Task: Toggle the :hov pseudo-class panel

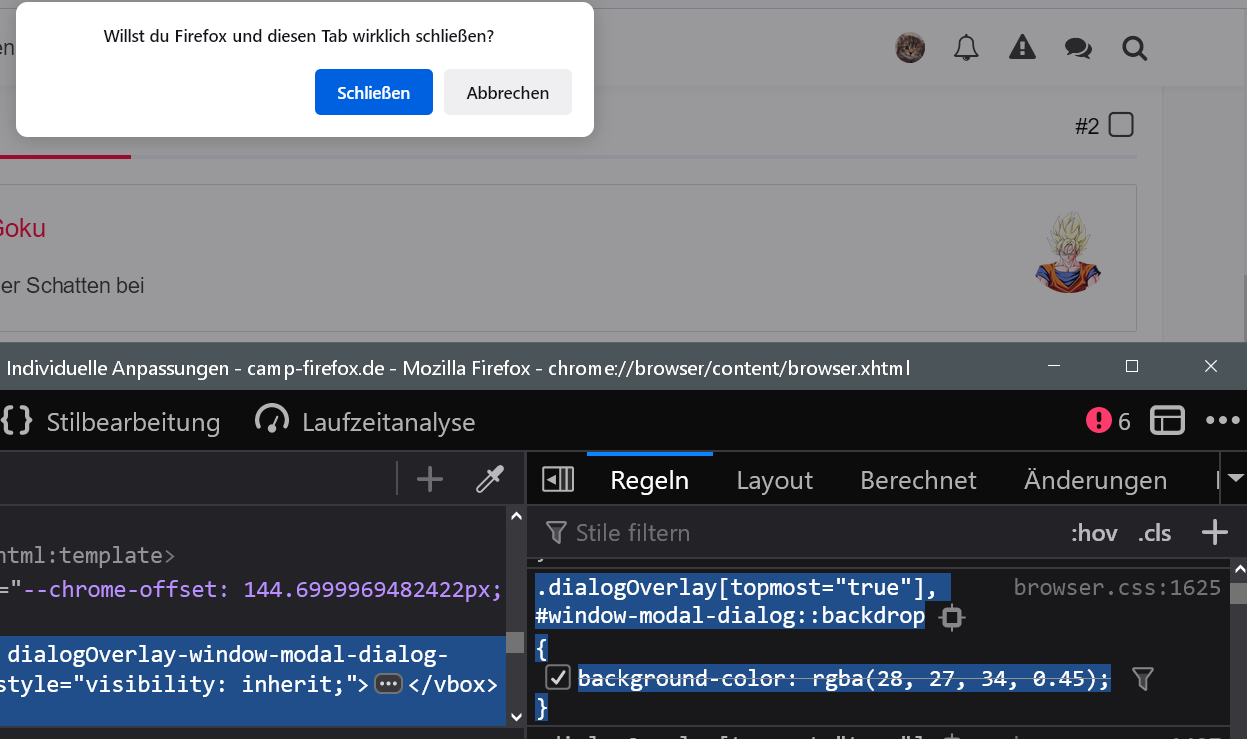Action: click(x=1094, y=533)
